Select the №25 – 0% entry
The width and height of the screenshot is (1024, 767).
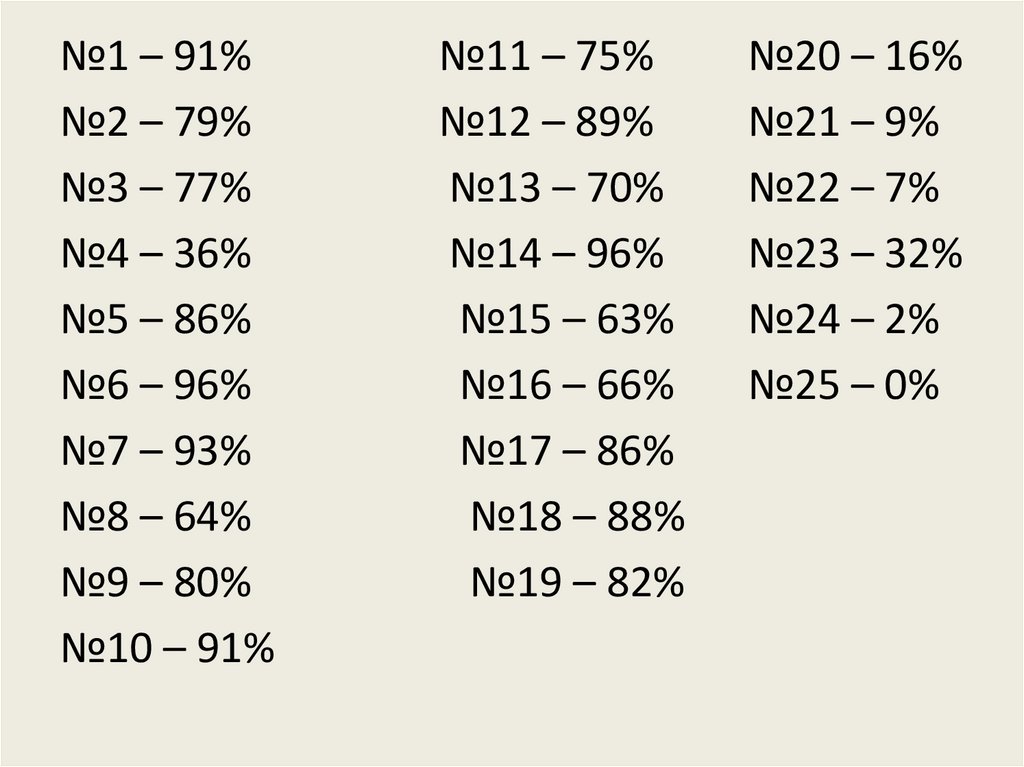(845, 386)
